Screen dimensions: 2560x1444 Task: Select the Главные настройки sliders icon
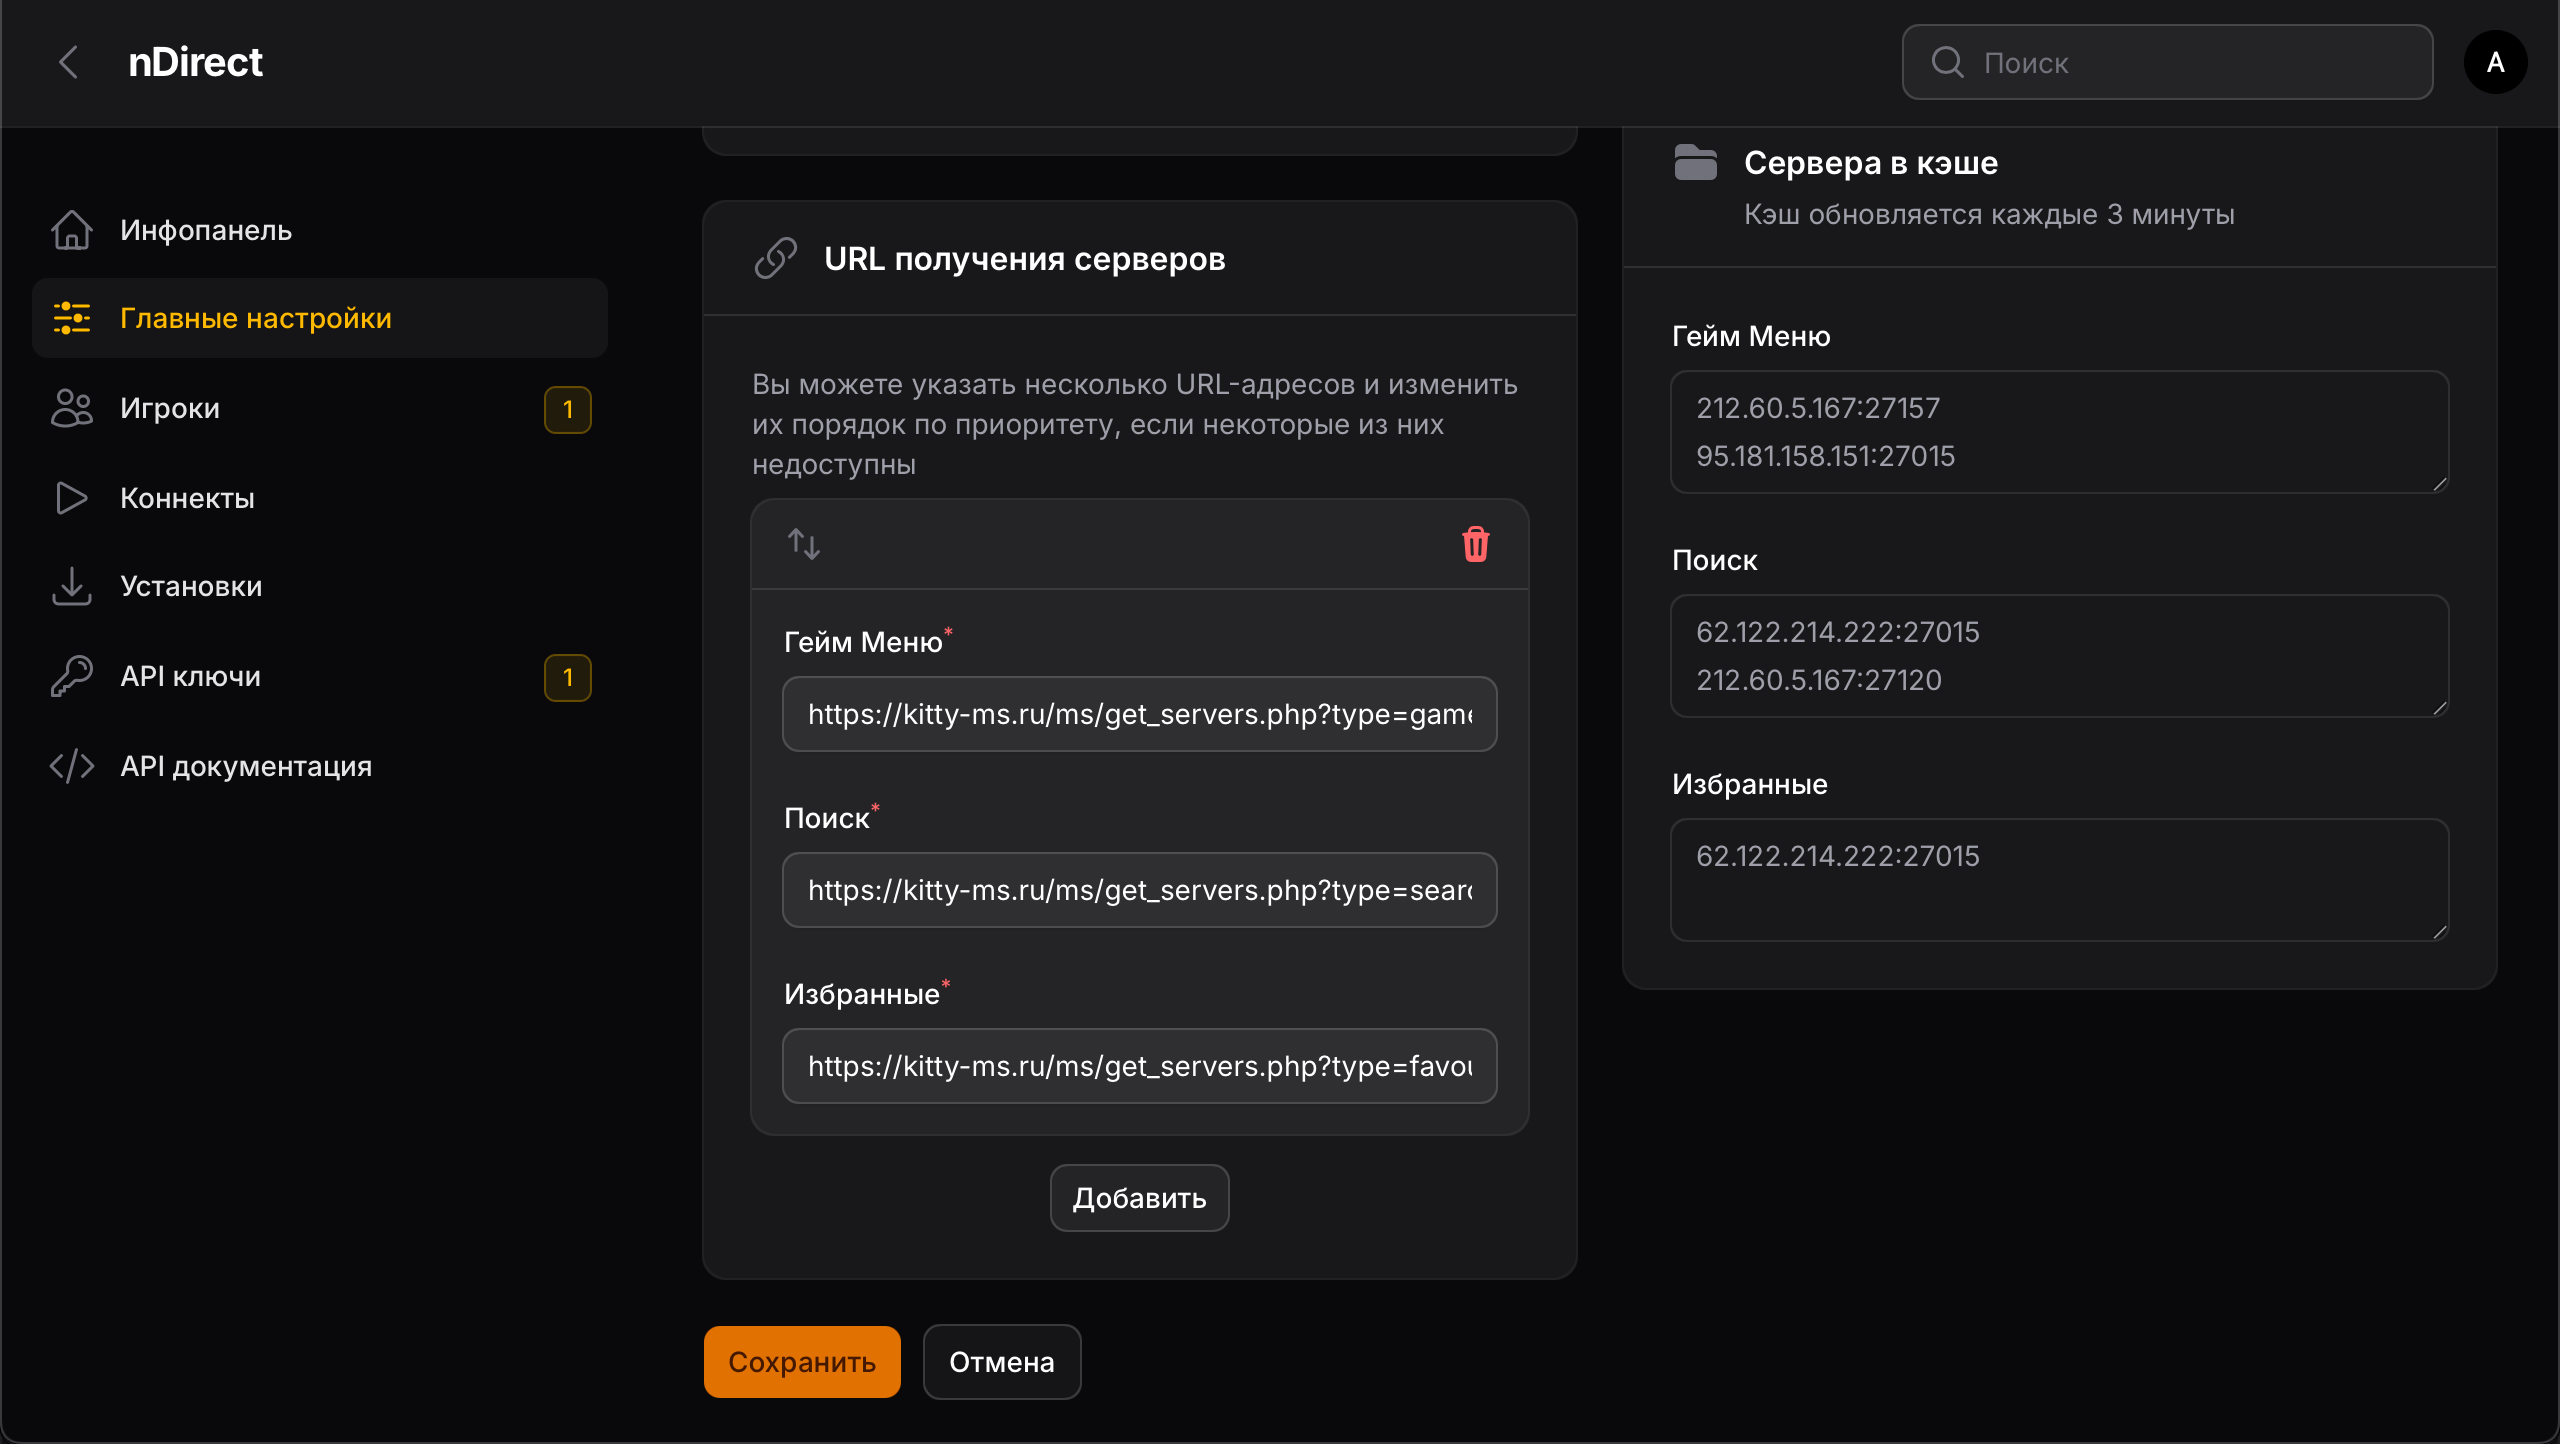pyautogui.click(x=71, y=318)
